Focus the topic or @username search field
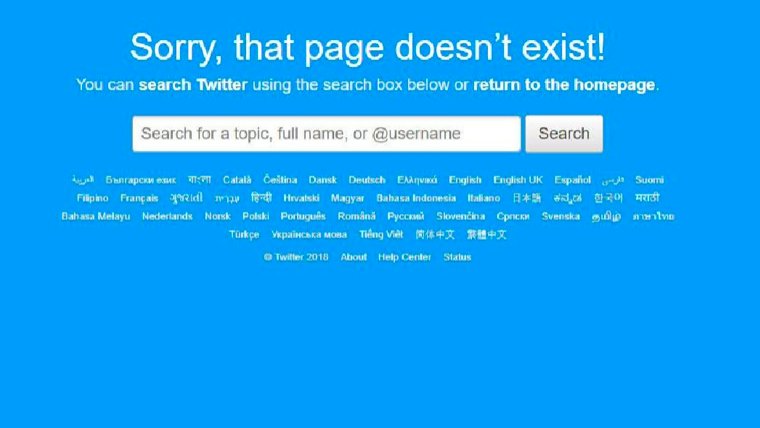The image size is (760, 428). 327,134
